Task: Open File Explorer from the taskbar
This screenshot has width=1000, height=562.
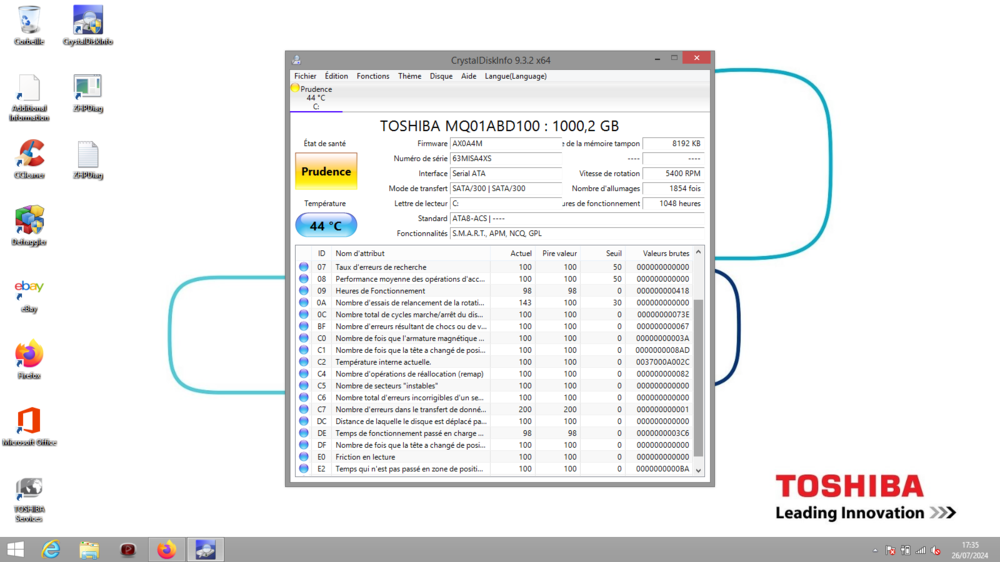Action: coord(89,550)
